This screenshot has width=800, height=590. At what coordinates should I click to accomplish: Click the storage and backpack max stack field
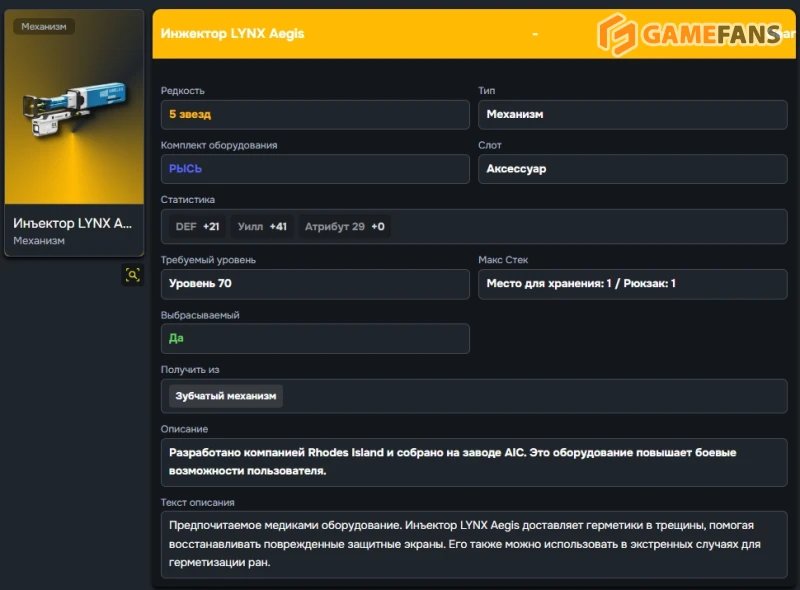pyautogui.click(x=632, y=284)
